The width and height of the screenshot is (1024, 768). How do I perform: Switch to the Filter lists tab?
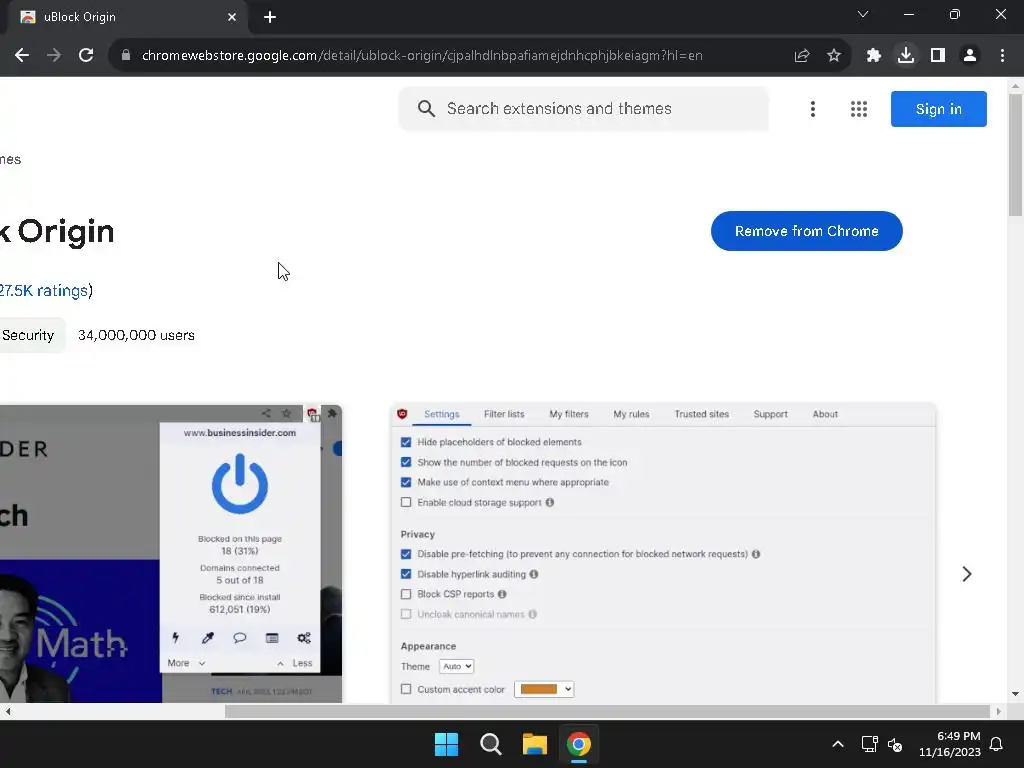tap(504, 414)
